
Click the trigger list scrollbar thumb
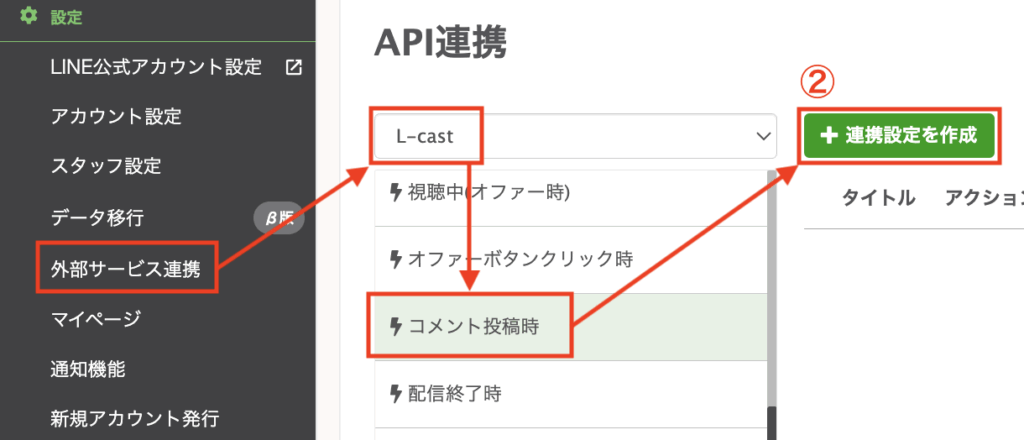pos(771,423)
